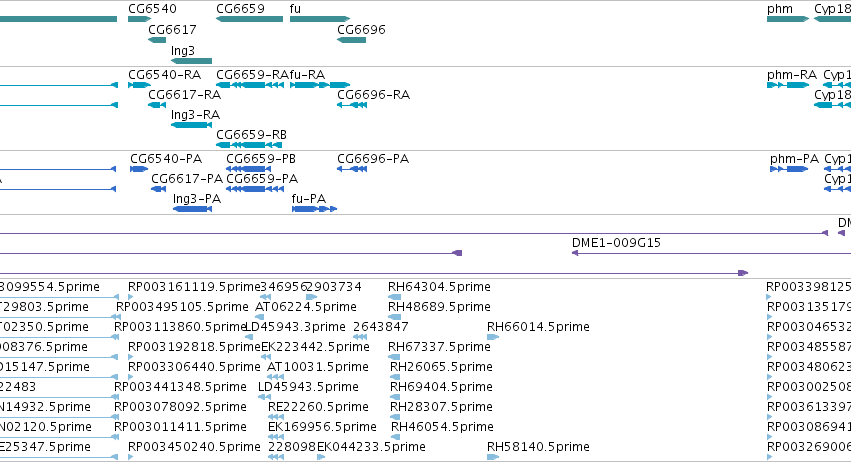Image resolution: width=851 pixels, height=462 pixels.
Task: Click the RH64304.5prime EST label
Action: point(439,287)
